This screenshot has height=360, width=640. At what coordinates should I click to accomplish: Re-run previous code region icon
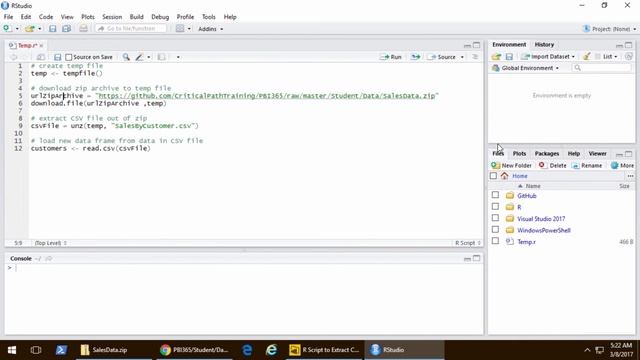pyautogui.click(x=416, y=57)
